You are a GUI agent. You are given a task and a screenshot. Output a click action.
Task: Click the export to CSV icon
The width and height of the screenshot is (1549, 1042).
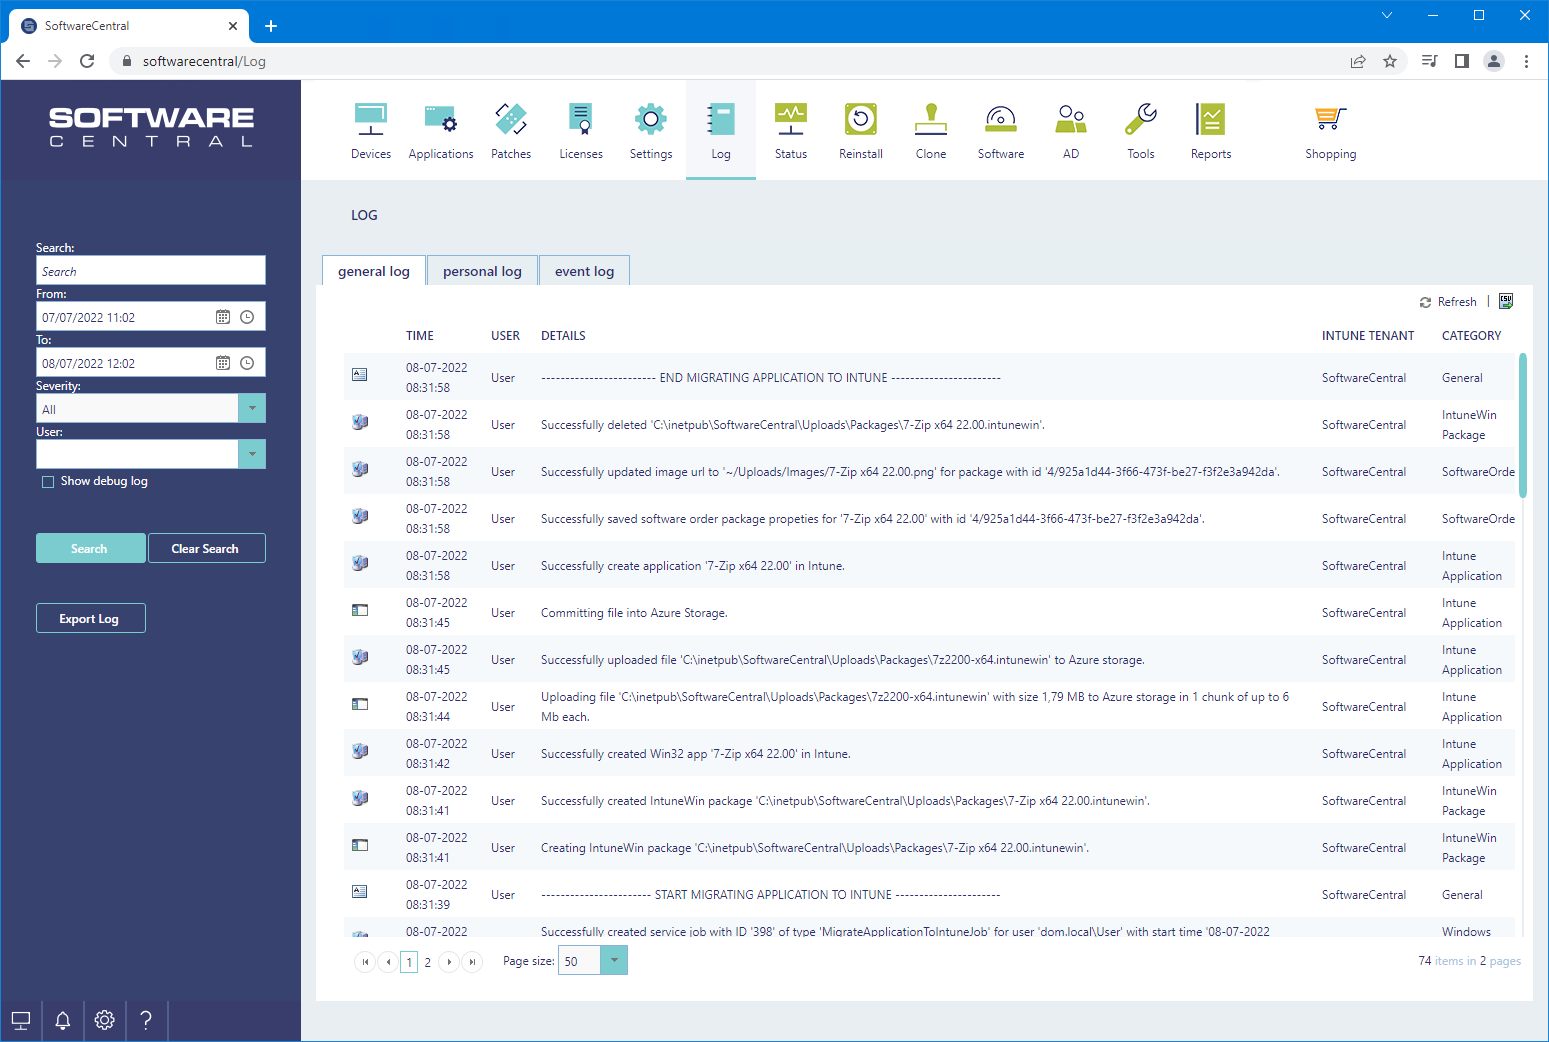pos(1506,301)
